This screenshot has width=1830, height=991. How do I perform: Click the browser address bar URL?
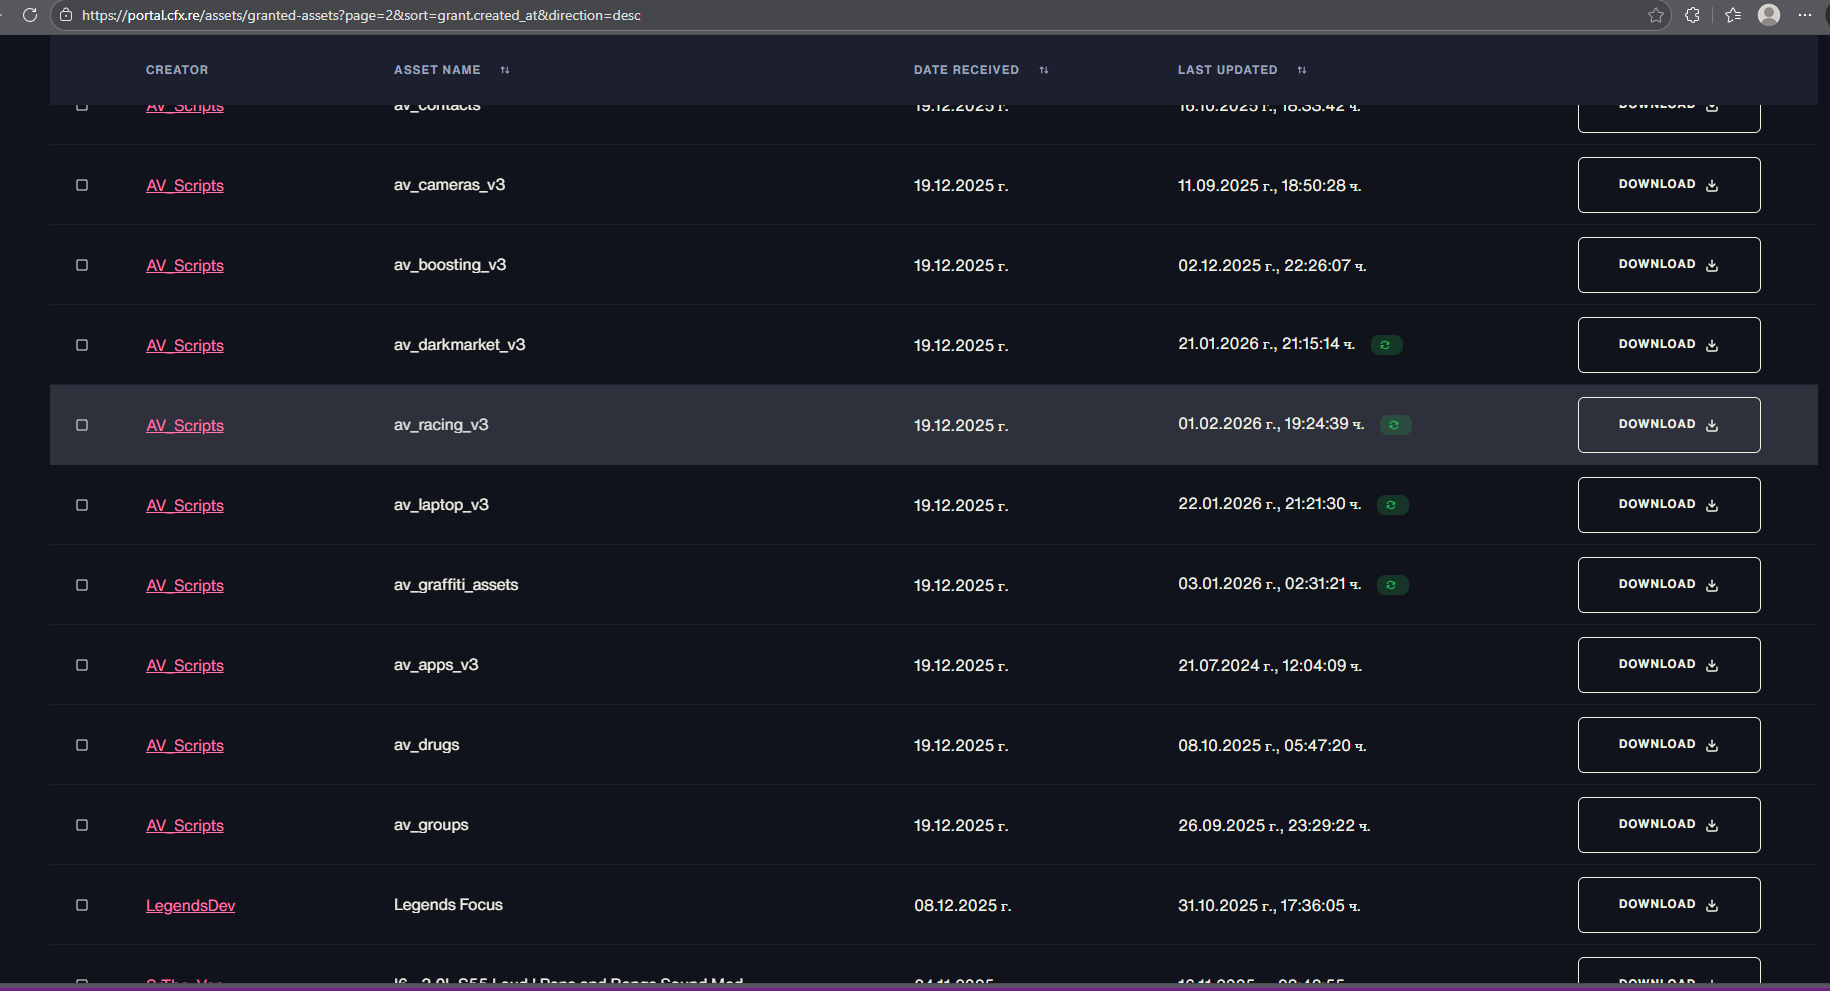pos(361,15)
